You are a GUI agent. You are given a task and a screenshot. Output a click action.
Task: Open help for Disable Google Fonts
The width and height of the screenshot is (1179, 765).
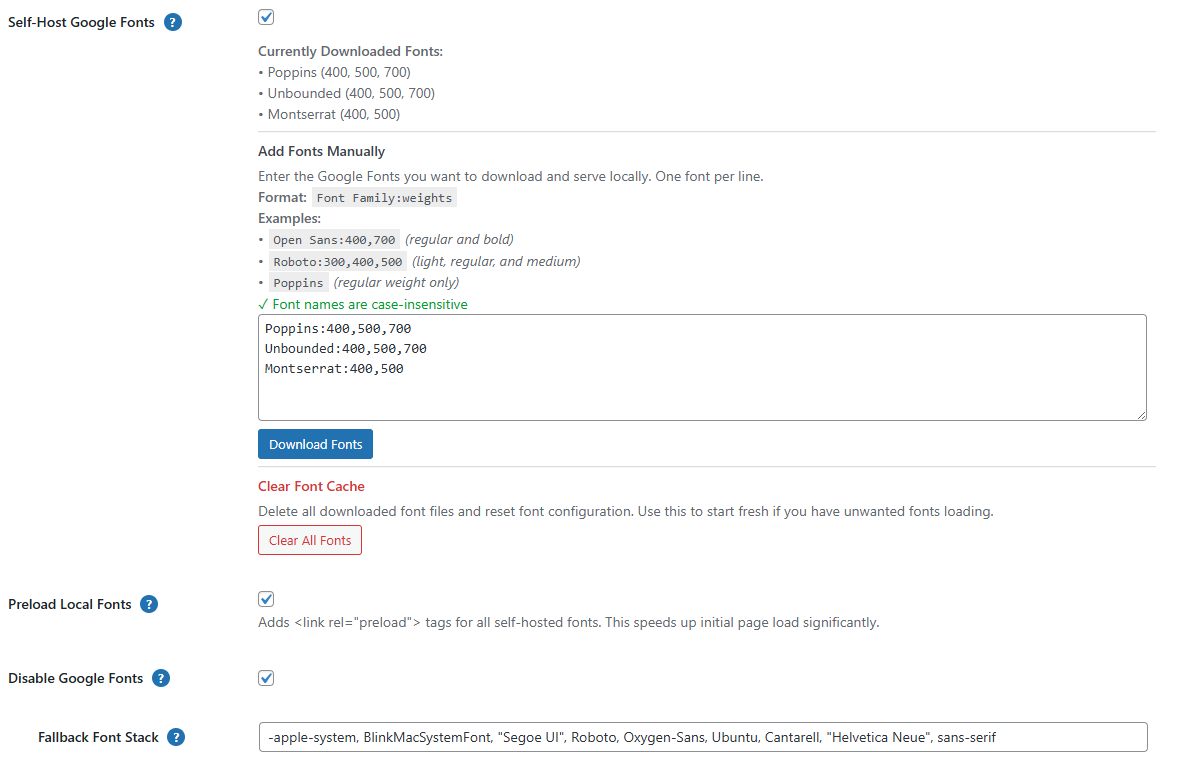pos(161,678)
